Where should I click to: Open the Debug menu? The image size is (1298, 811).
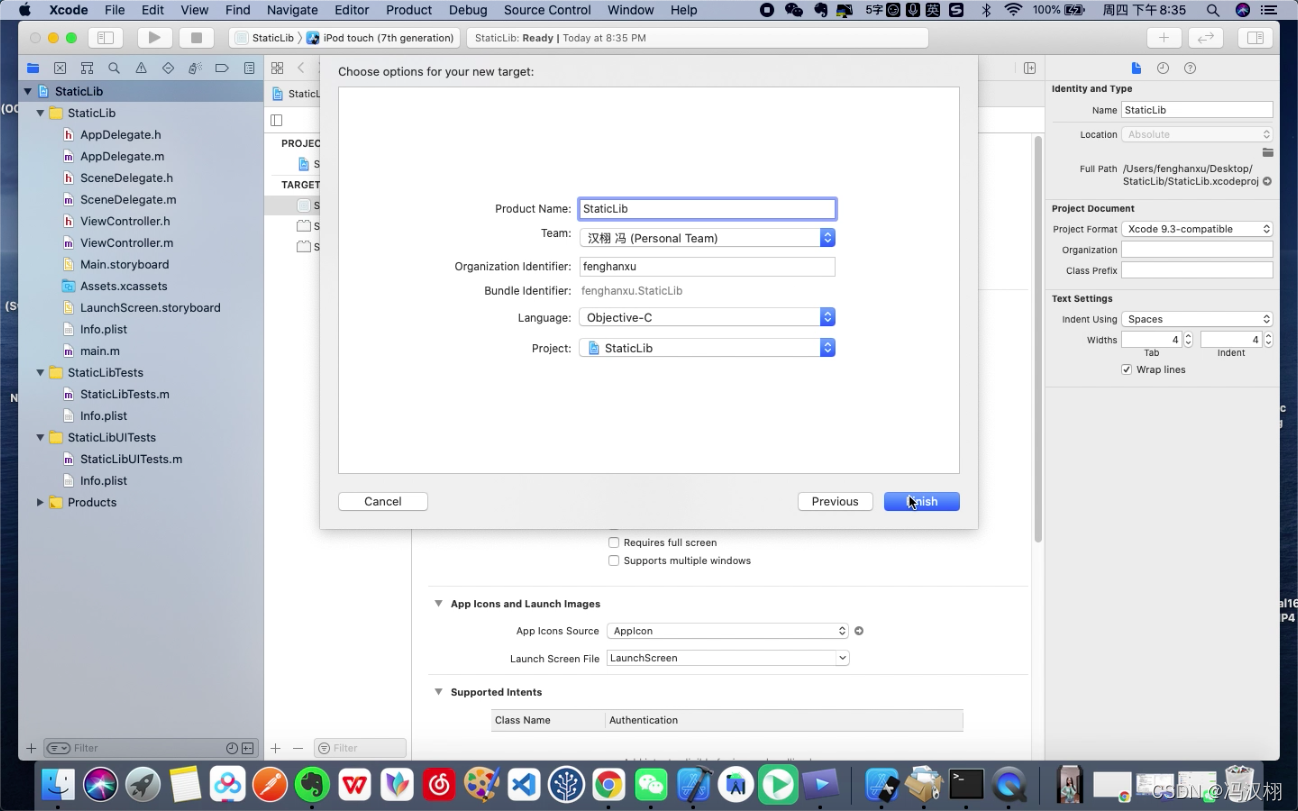click(468, 10)
